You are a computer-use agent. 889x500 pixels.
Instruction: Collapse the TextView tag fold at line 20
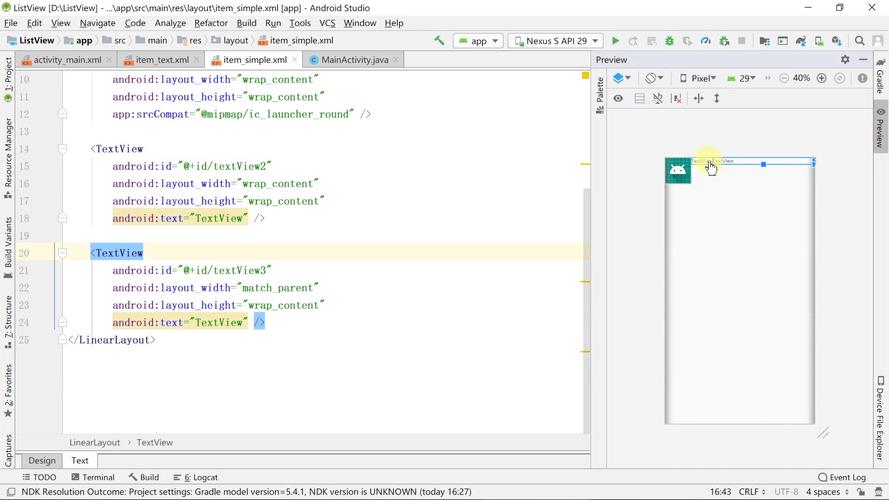click(62, 253)
